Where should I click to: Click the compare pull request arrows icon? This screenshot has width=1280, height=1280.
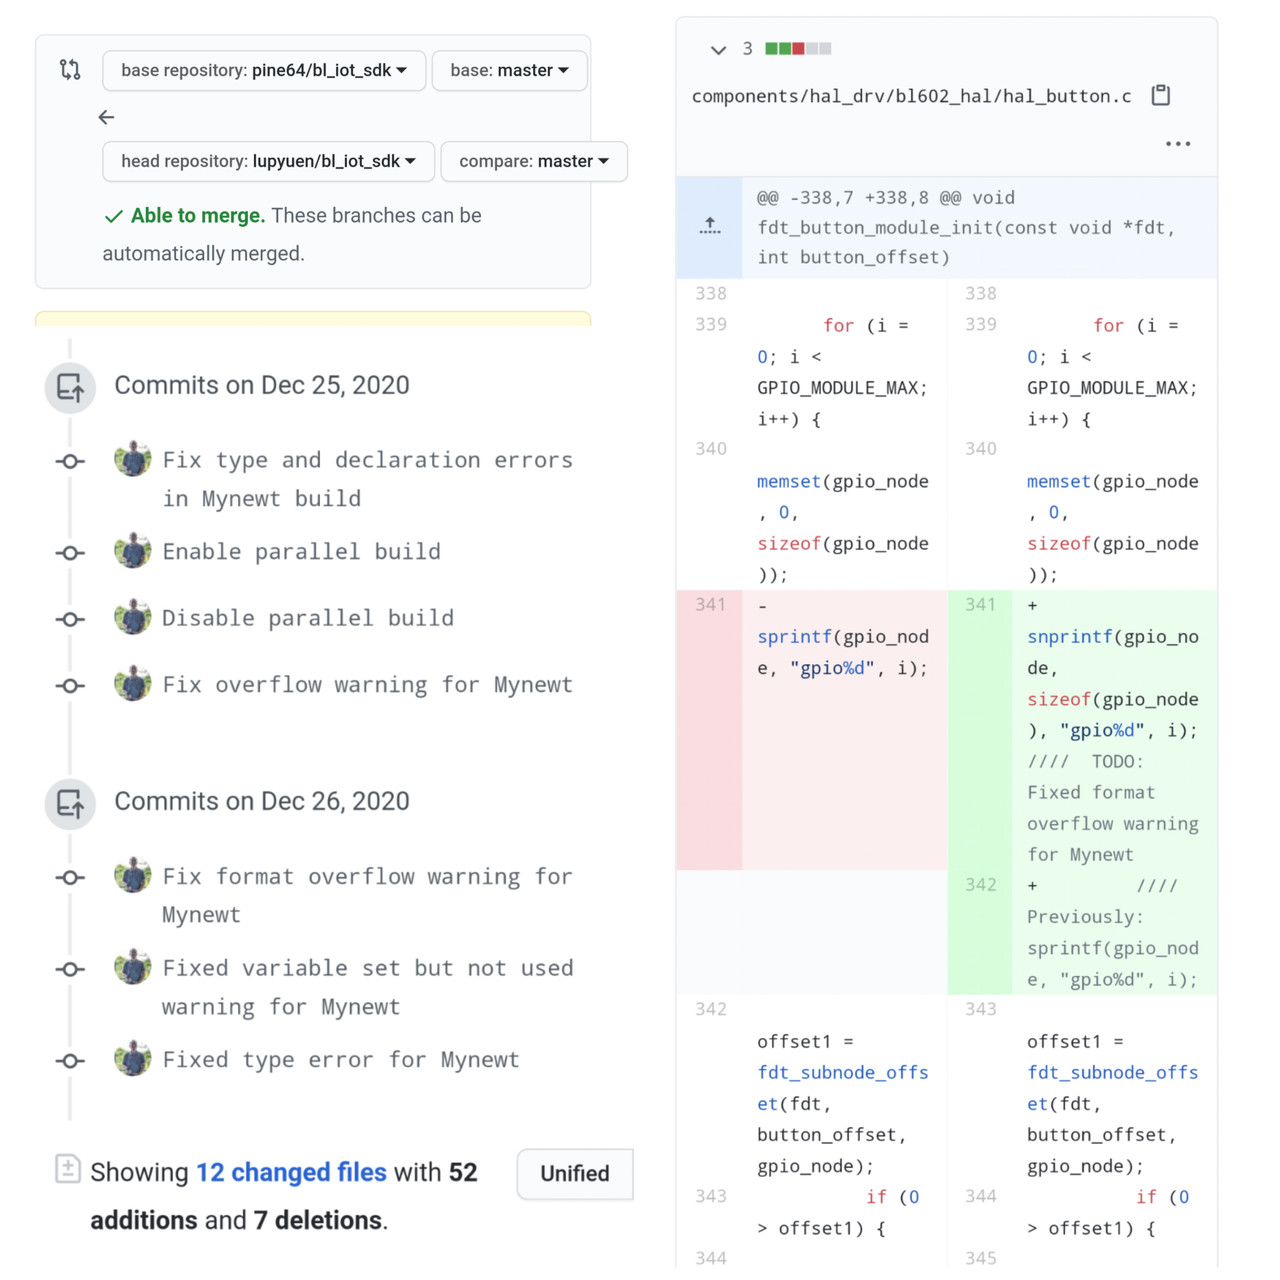click(70, 70)
